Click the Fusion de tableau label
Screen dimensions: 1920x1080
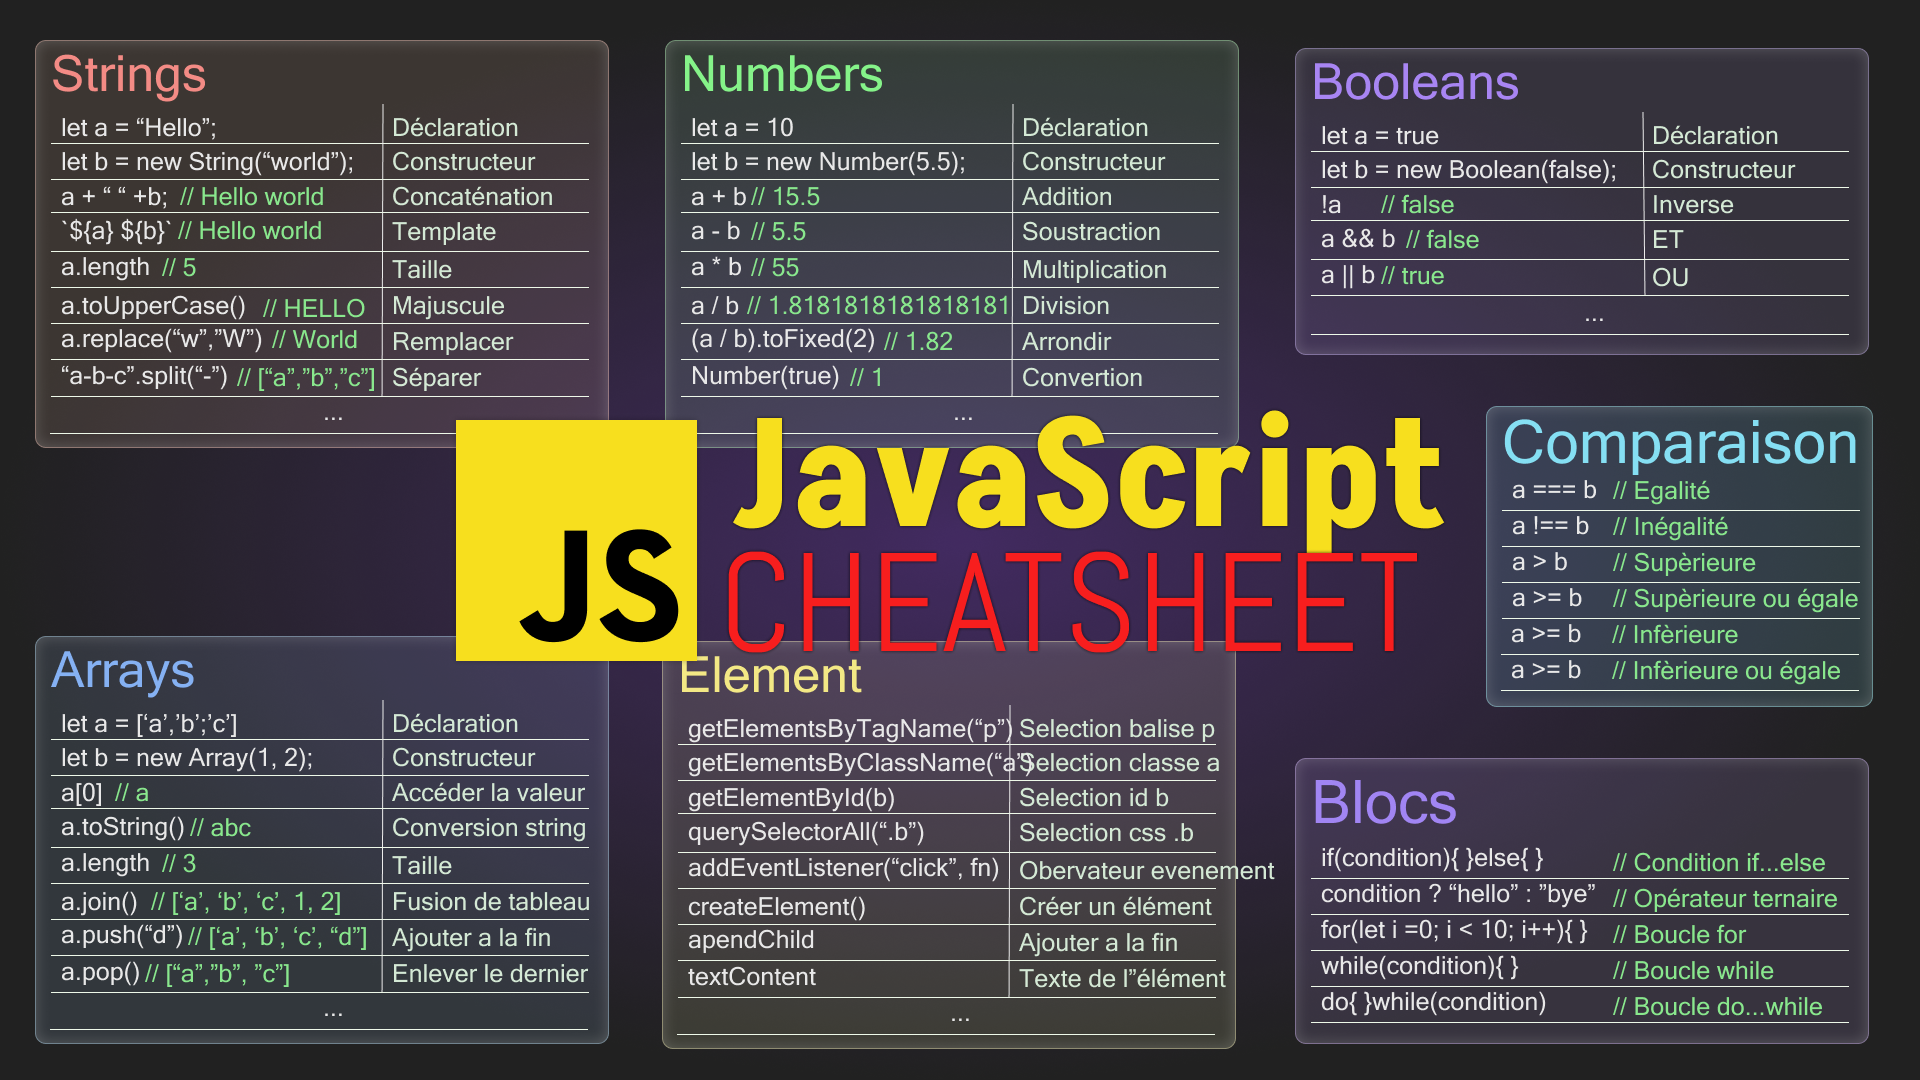tap(490, 902)
